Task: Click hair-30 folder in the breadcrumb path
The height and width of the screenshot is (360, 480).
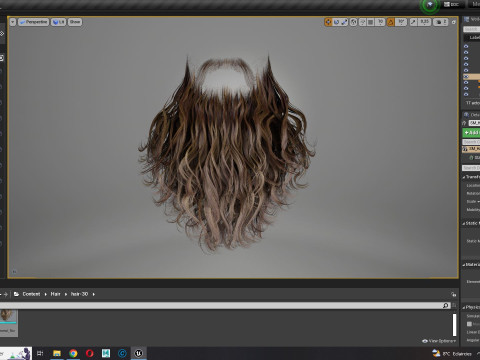Action: 79,294
